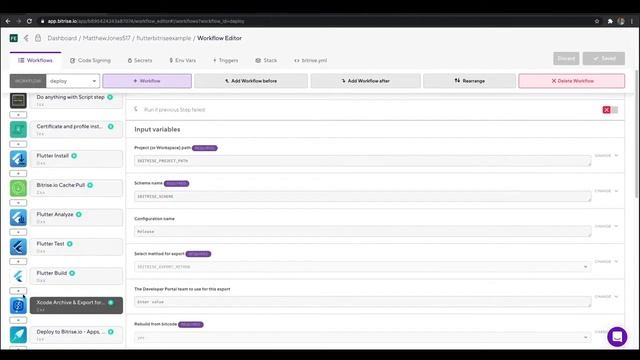640x360 pixels.
Task: Open the Dashboard breadcrumb link
Action: tap(62, 38)
